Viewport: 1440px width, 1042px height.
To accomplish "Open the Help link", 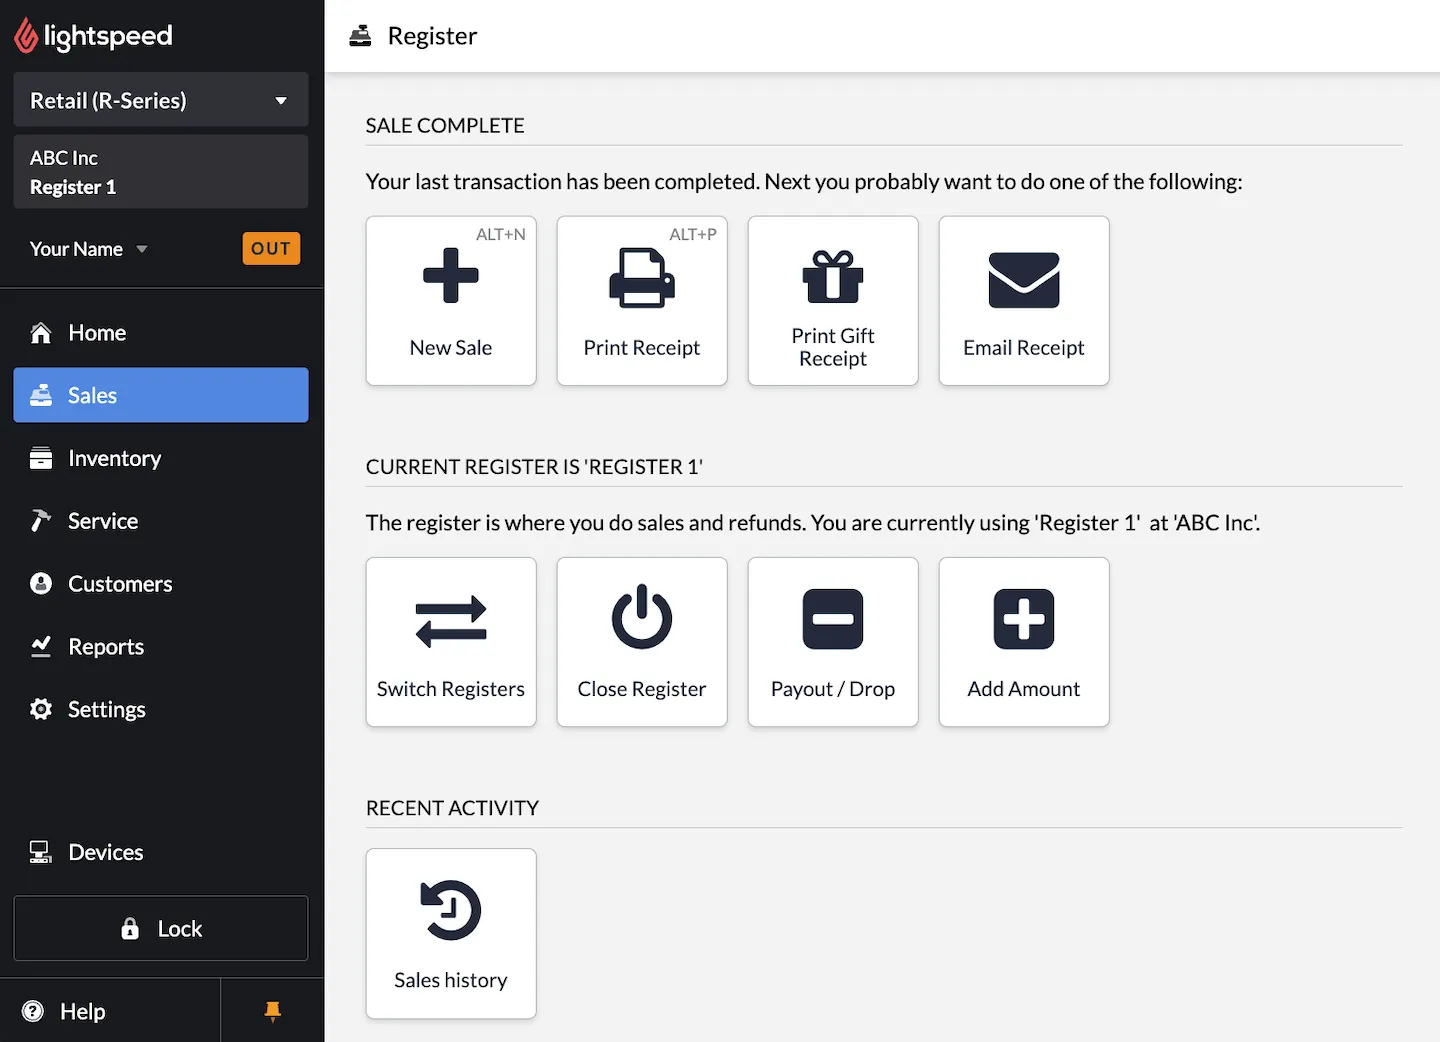I will pyautogui.click(x=82, y=1011).
